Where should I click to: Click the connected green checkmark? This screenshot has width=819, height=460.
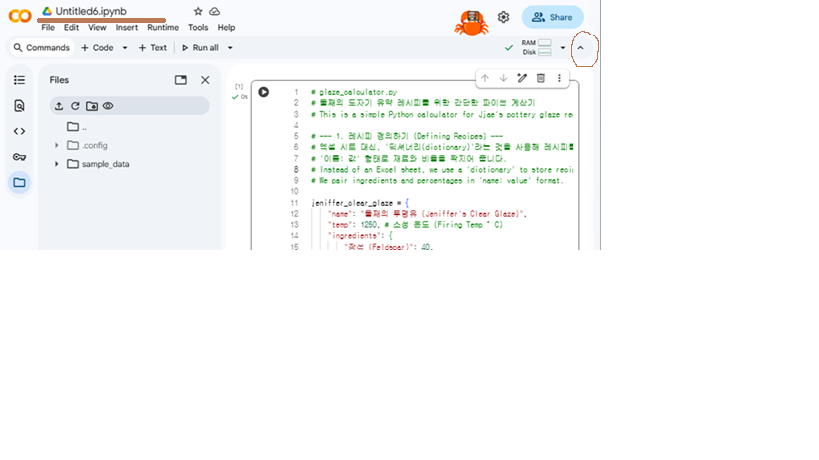pyautogui.click(x=509, y=48)
